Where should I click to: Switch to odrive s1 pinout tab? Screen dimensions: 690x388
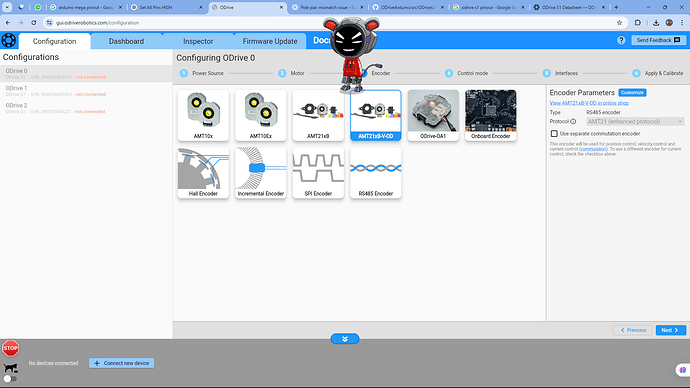[x=488, y=7]
